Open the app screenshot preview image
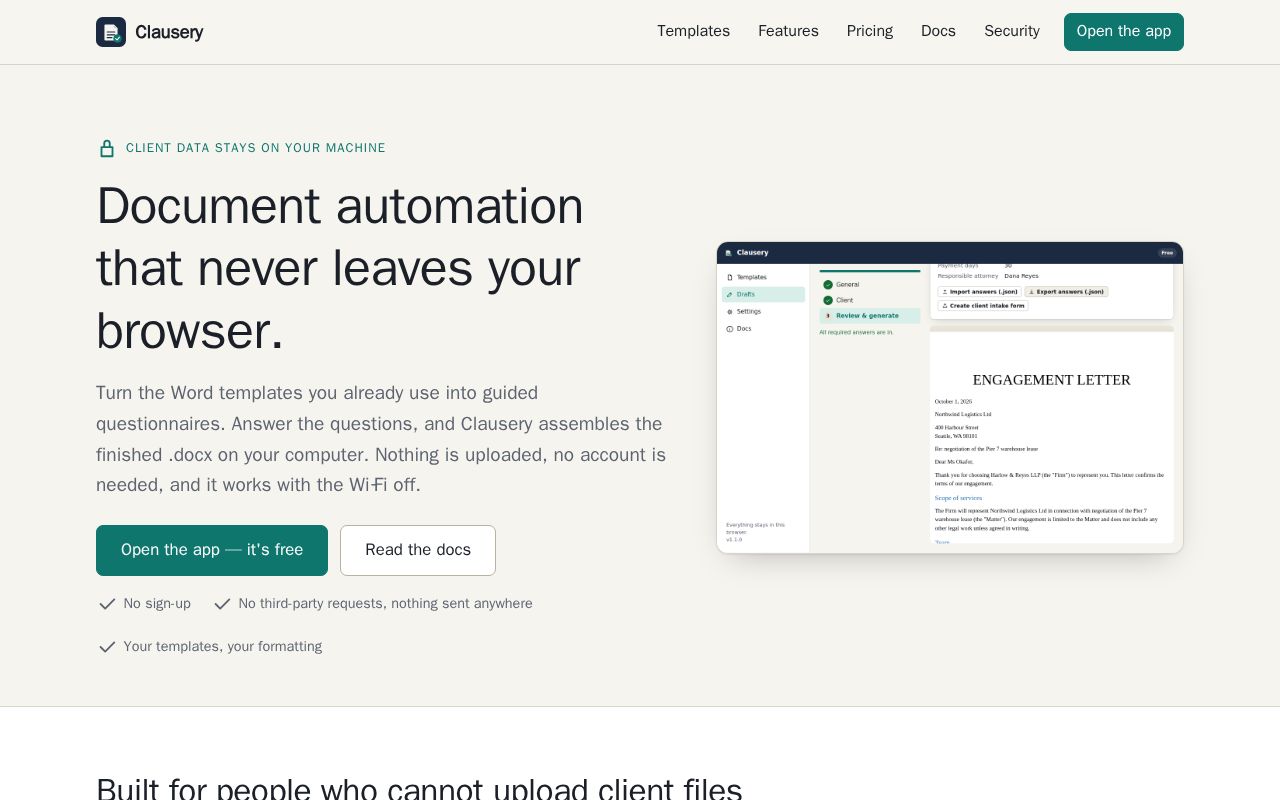This screenshot has width=1280, height=800. coord(950,398)
